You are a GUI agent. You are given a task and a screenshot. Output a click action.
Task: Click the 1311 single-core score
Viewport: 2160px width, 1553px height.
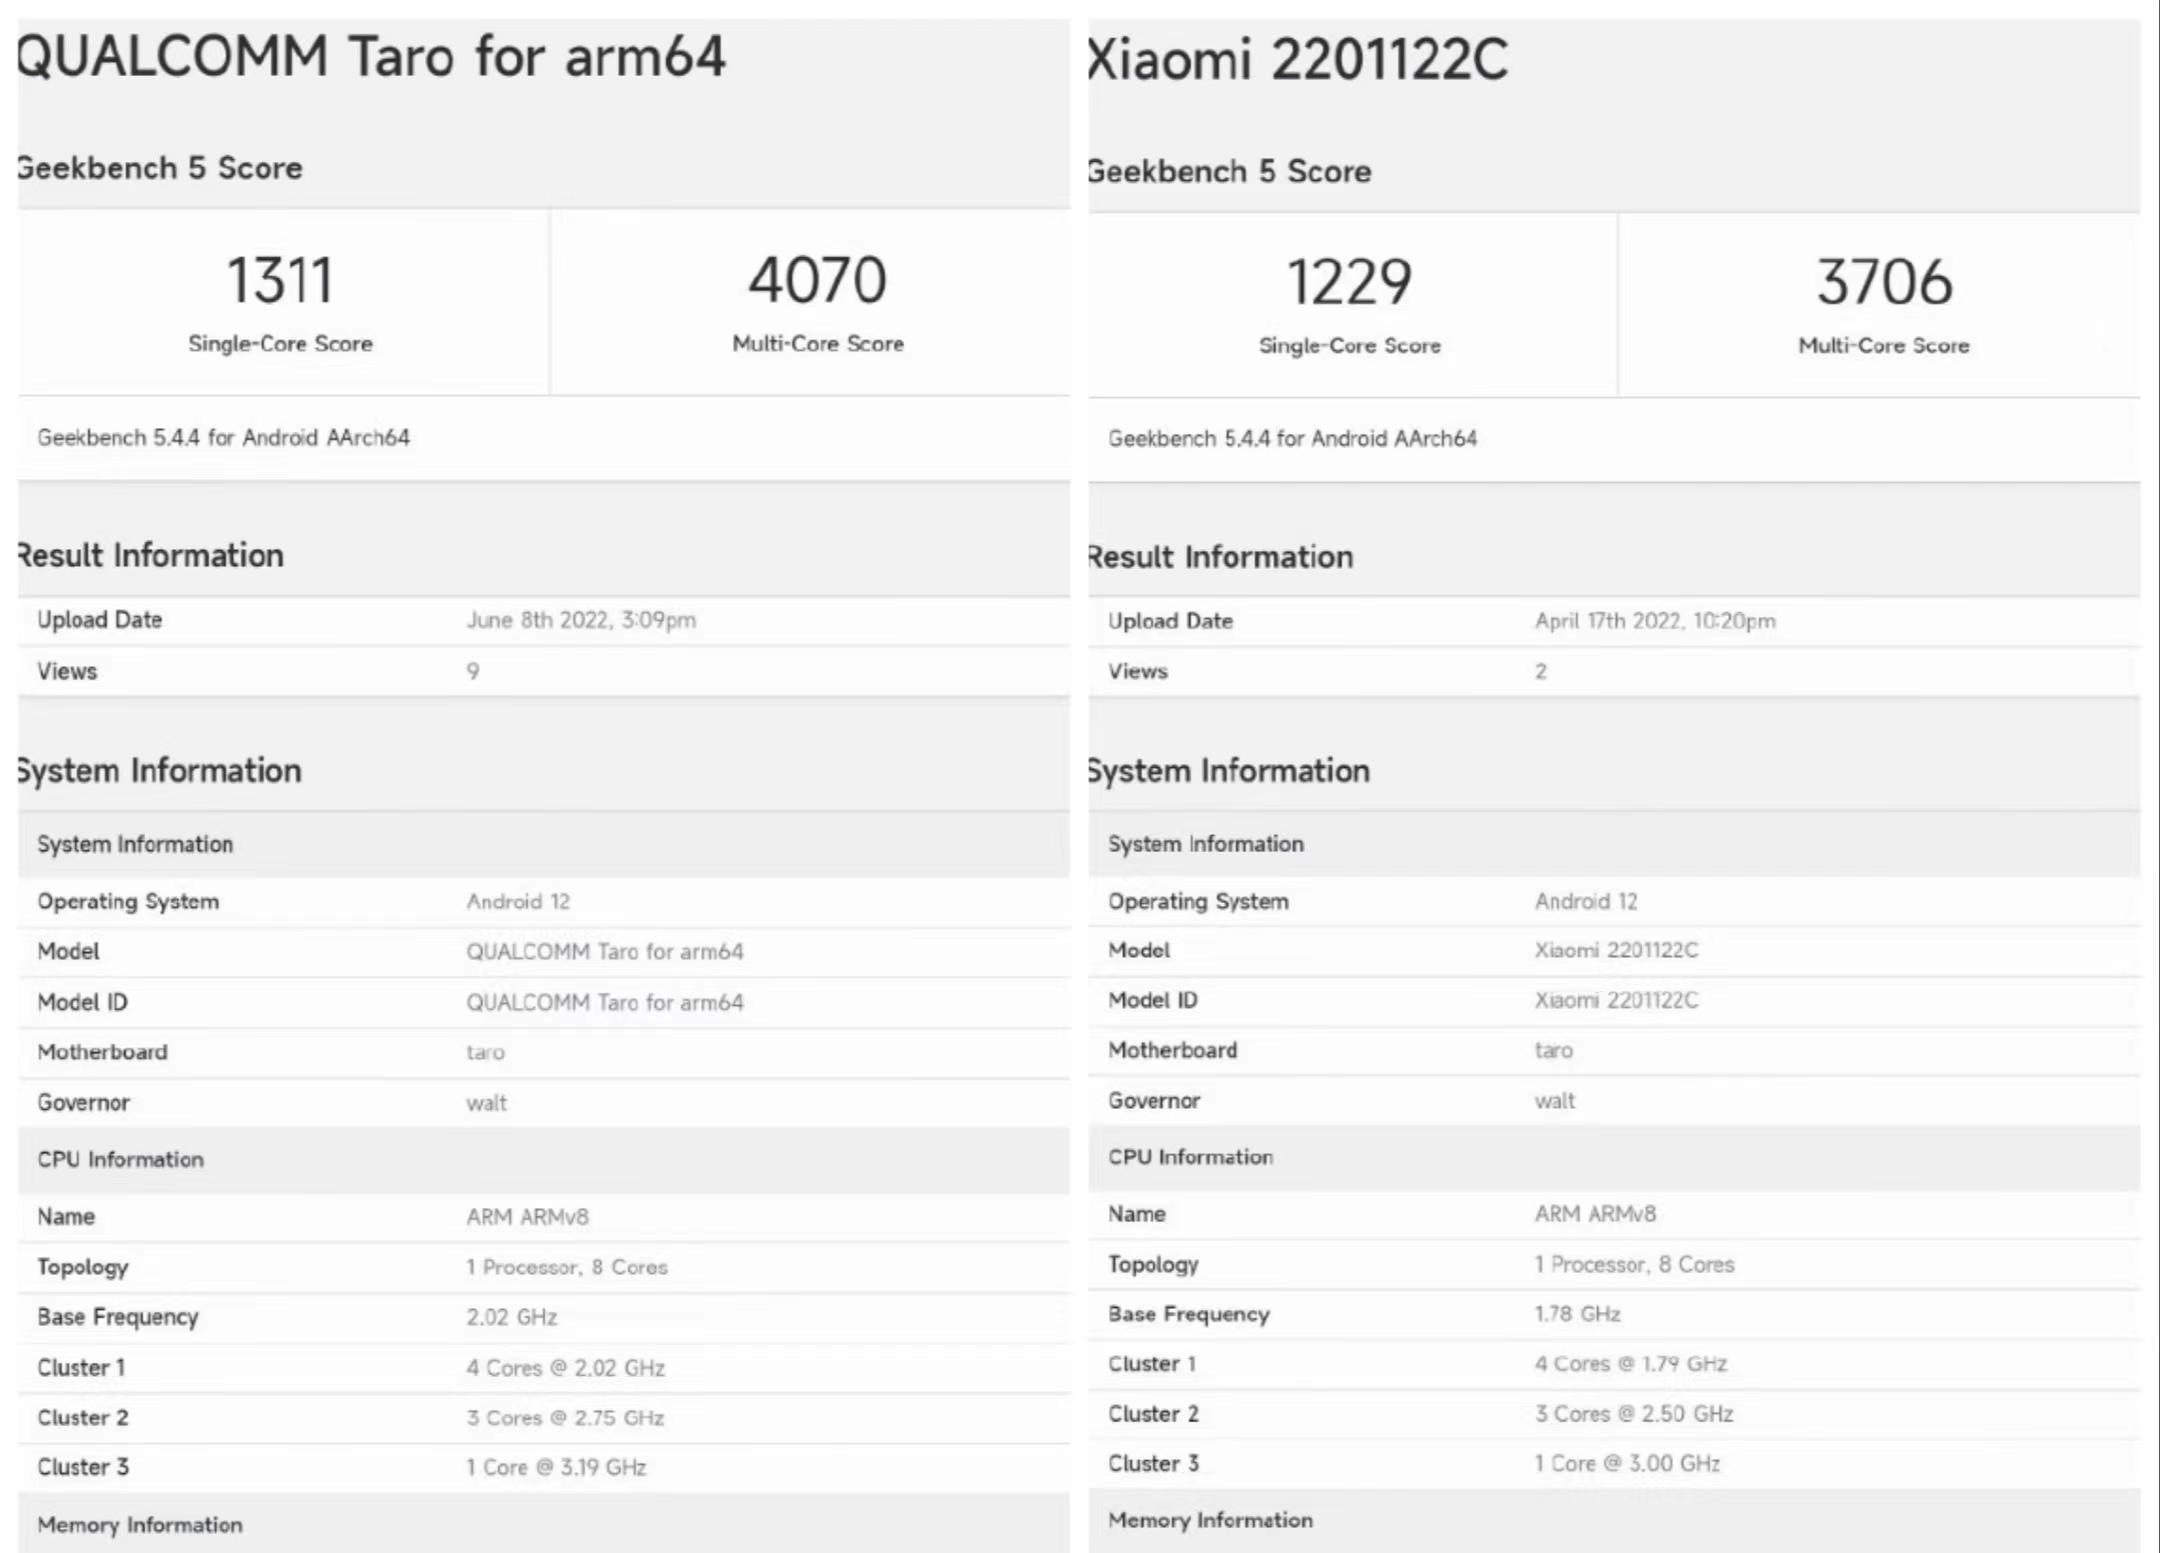click(280, 280)
